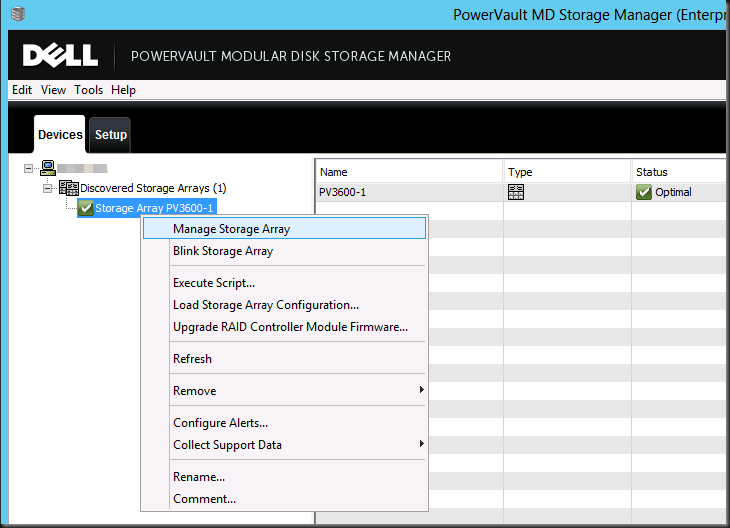Collapse the root management station node
This screenshot has height=528, width=730.
28,168
